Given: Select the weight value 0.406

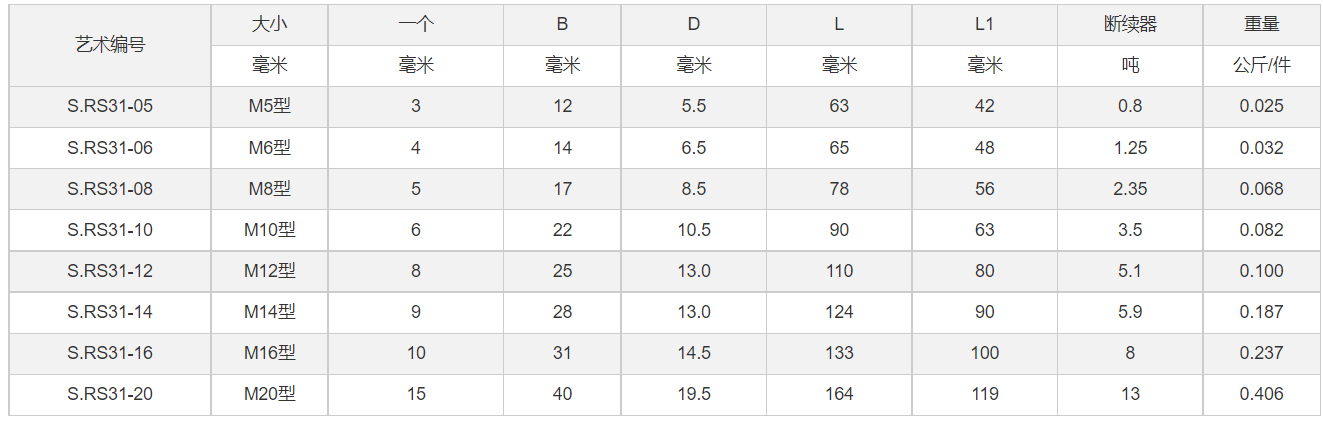Looking at the screenshot, I should pyautogui.click(x=1261, y=394).
